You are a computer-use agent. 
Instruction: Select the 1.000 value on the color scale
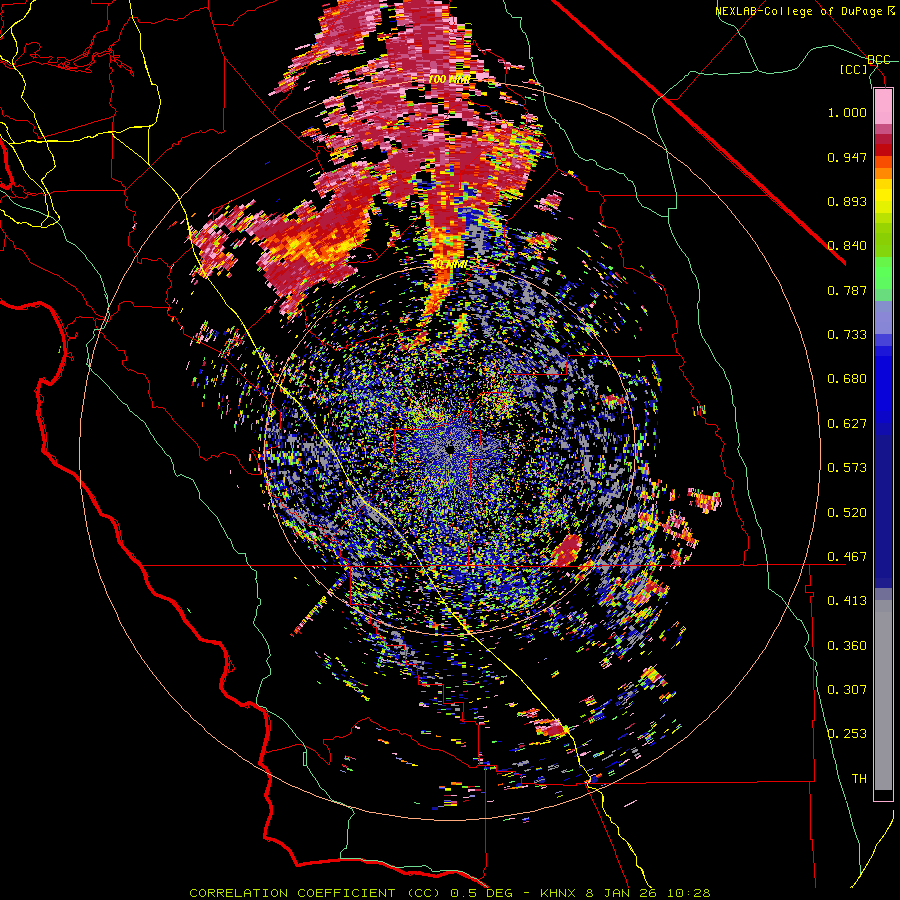click(847, 112)
